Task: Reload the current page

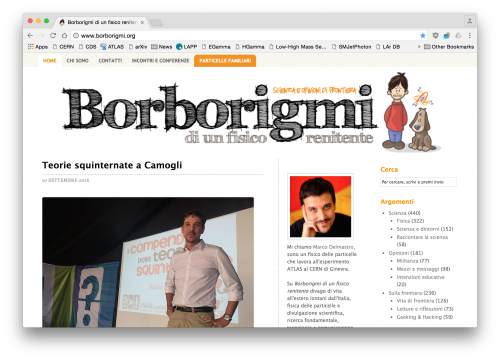Action: [53, 35]
